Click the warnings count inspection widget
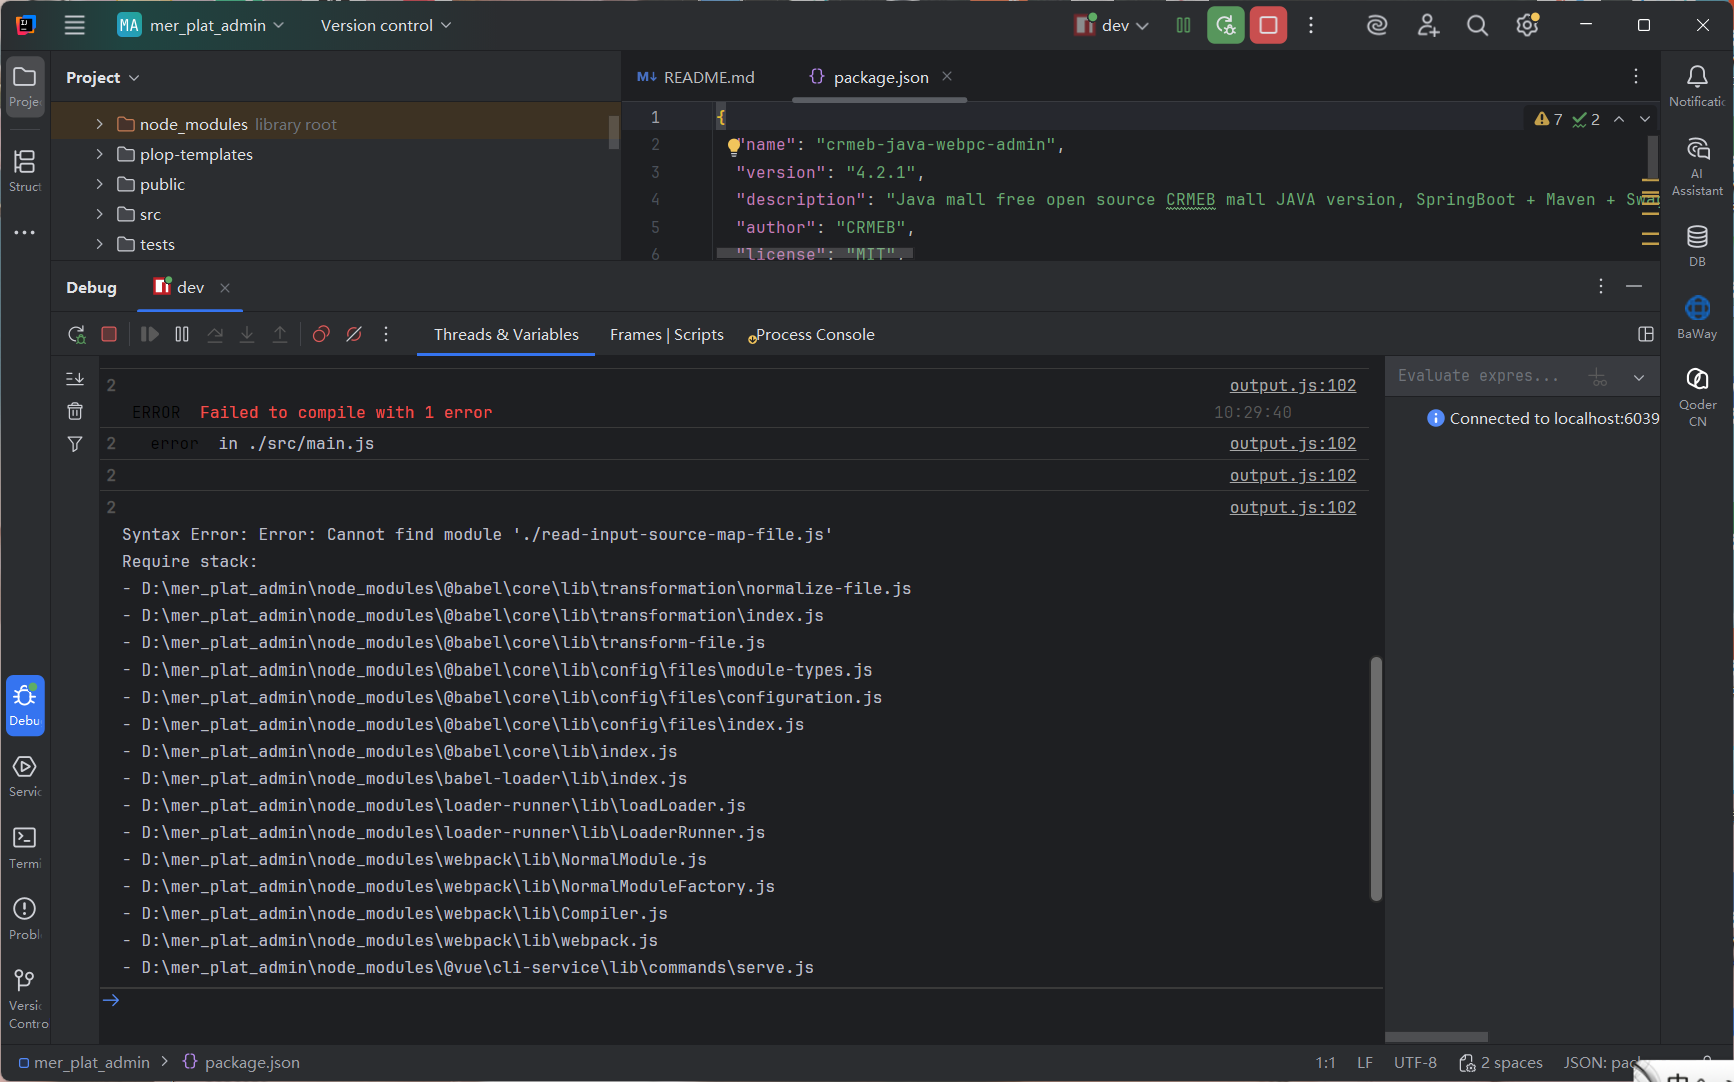 (1548, 119)
